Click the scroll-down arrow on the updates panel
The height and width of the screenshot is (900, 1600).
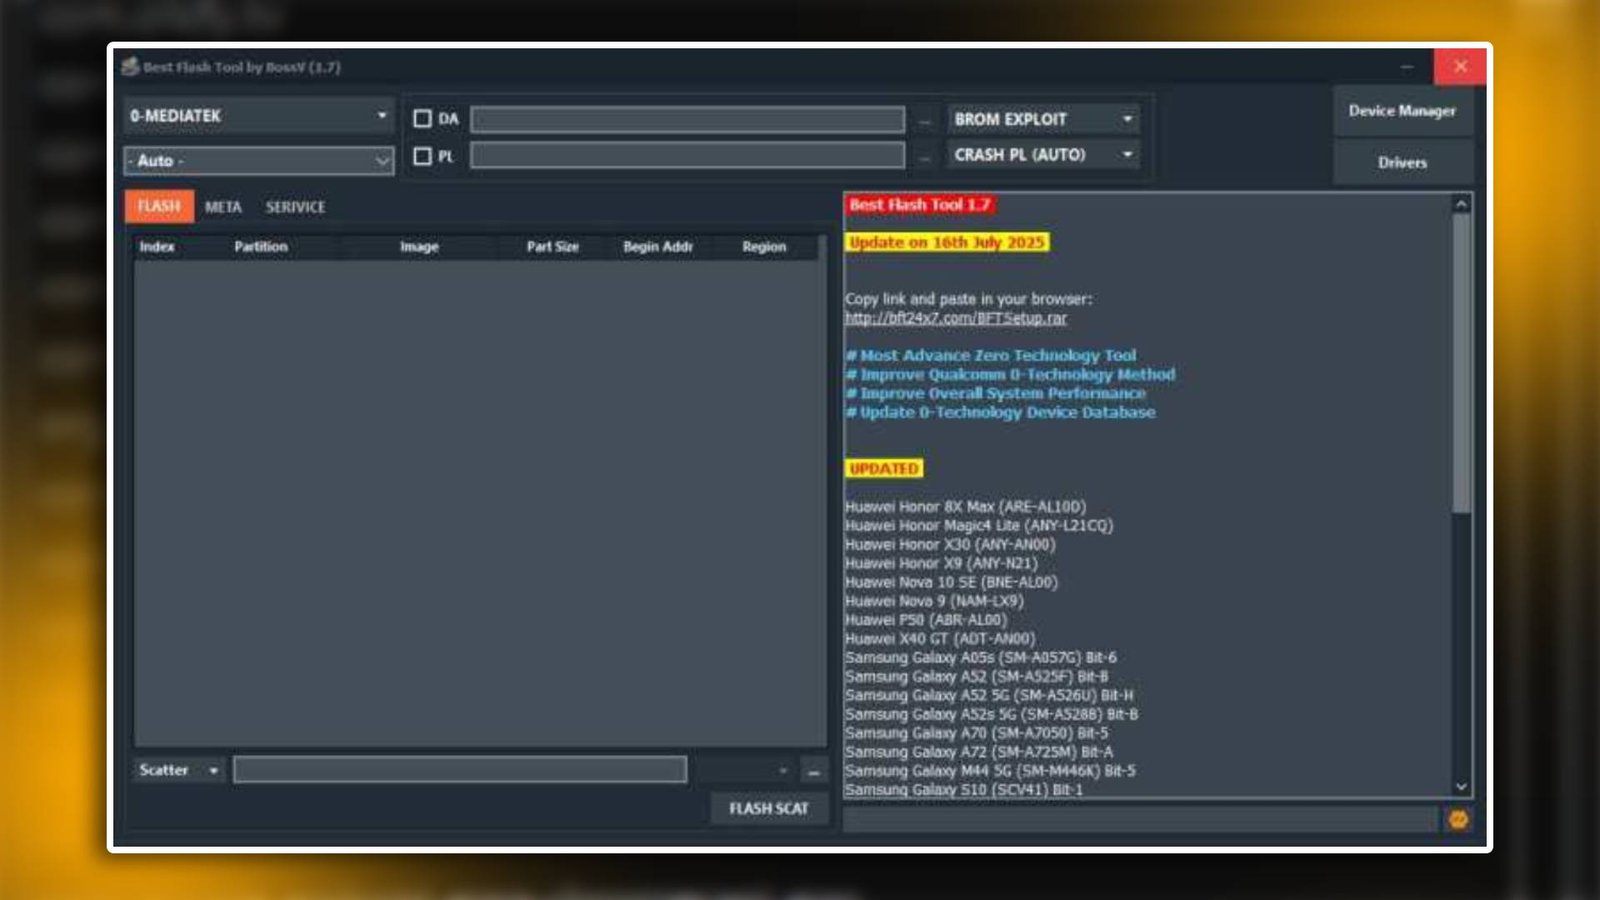pyautogui.click(x=1461, y=785)
